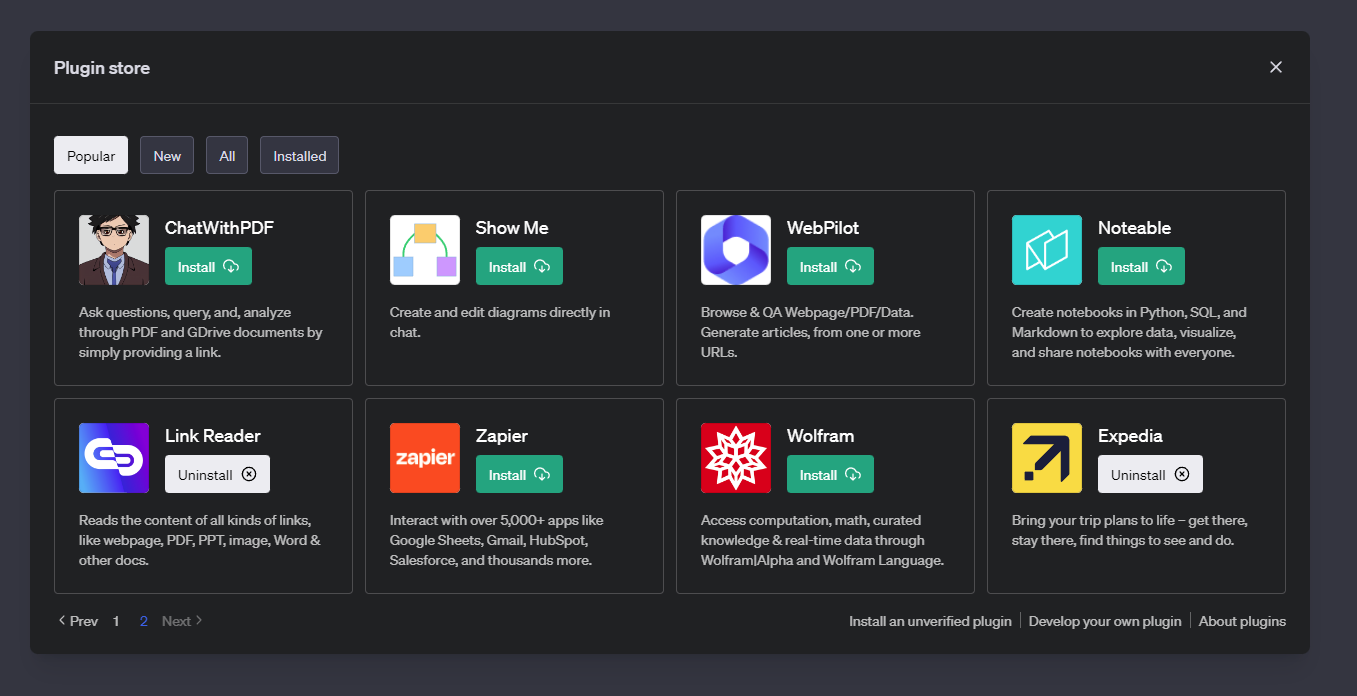Install the WebPilot plugin
This screenshot has width=1357, height=696.
(x=830, y=266)
